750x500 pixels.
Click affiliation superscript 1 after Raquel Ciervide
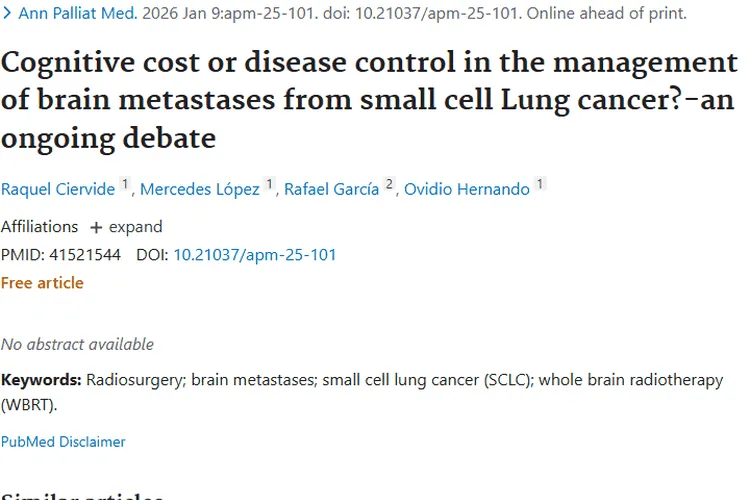click(125, 185)
